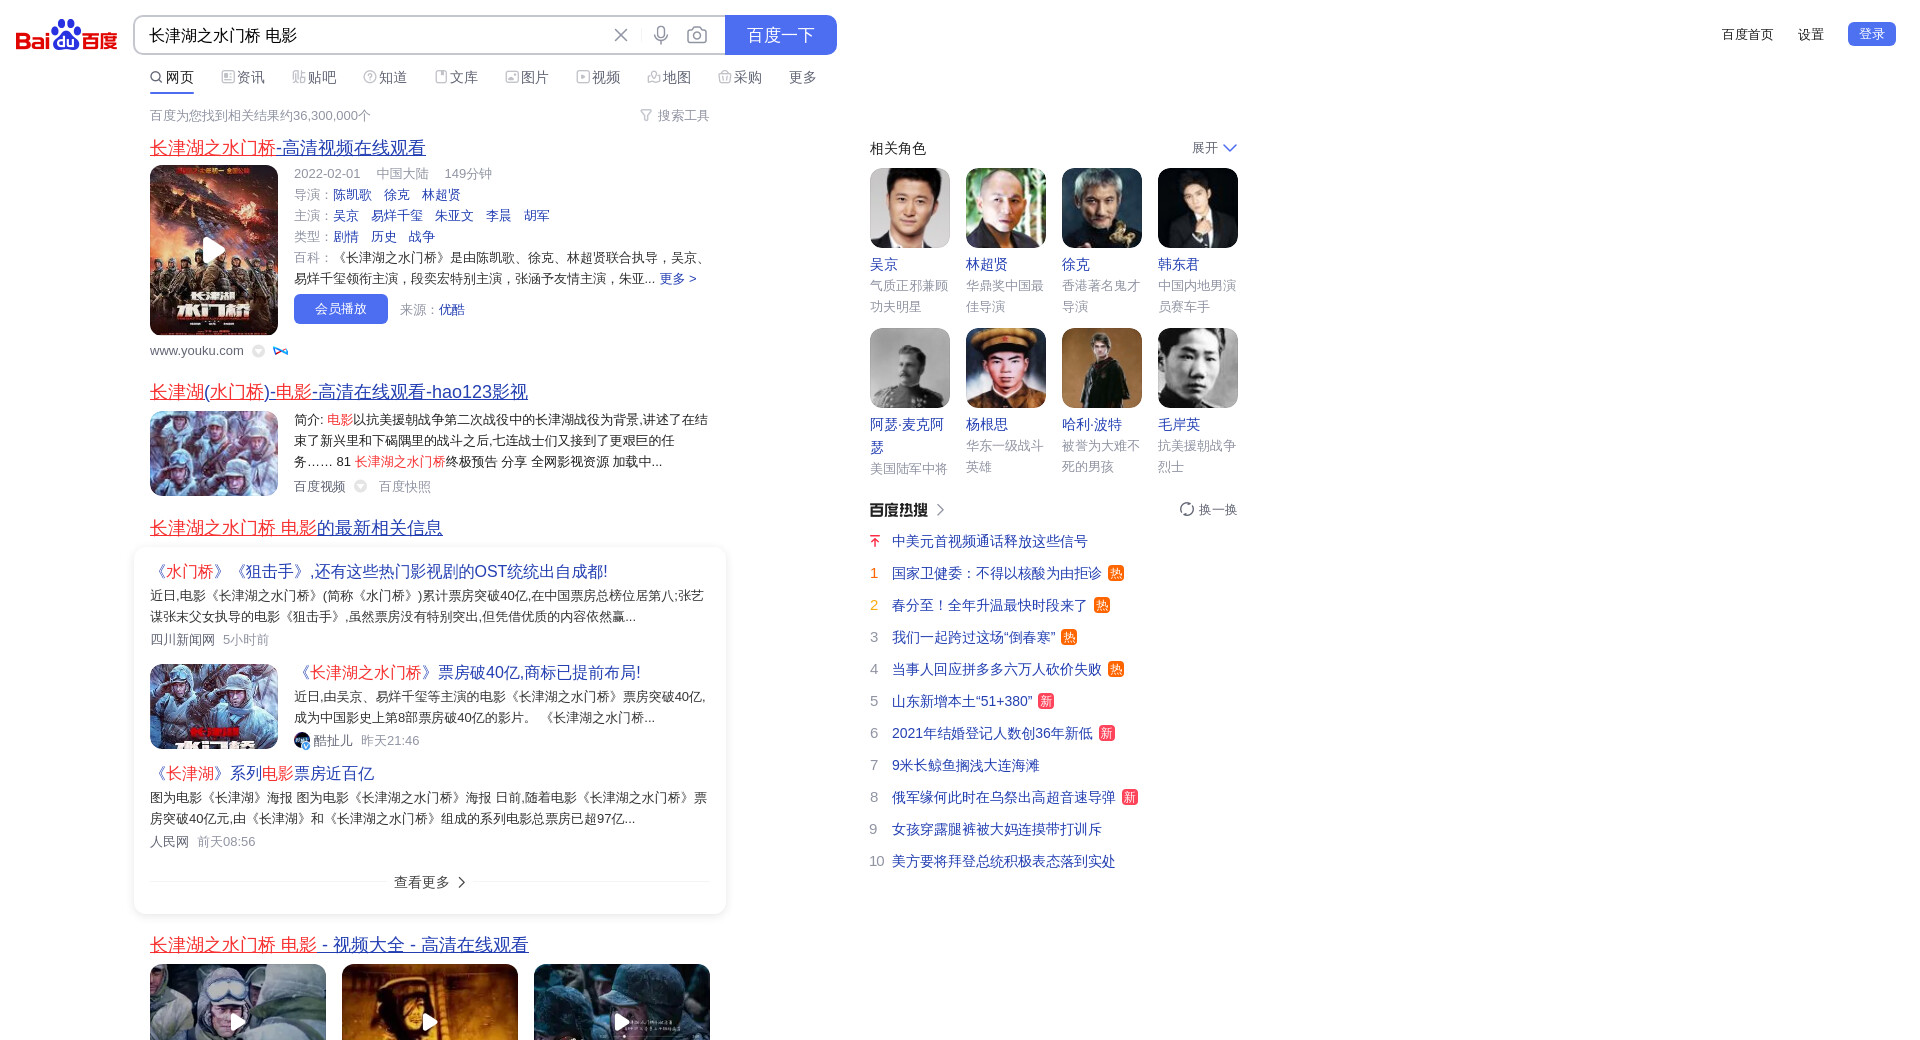Open hot search 春分至！全年升温最快时段来了
Screen dimensions: 1920x1040
[x=989, y=606]
